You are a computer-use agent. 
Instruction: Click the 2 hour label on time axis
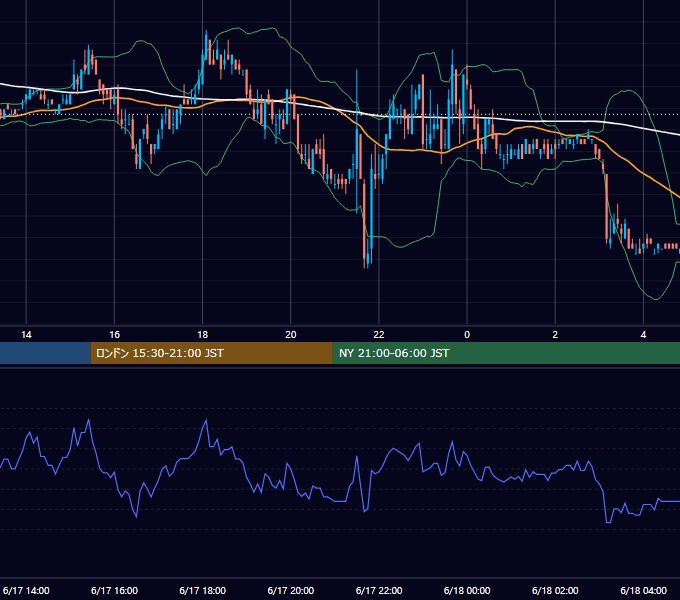(x=555, y=335)
